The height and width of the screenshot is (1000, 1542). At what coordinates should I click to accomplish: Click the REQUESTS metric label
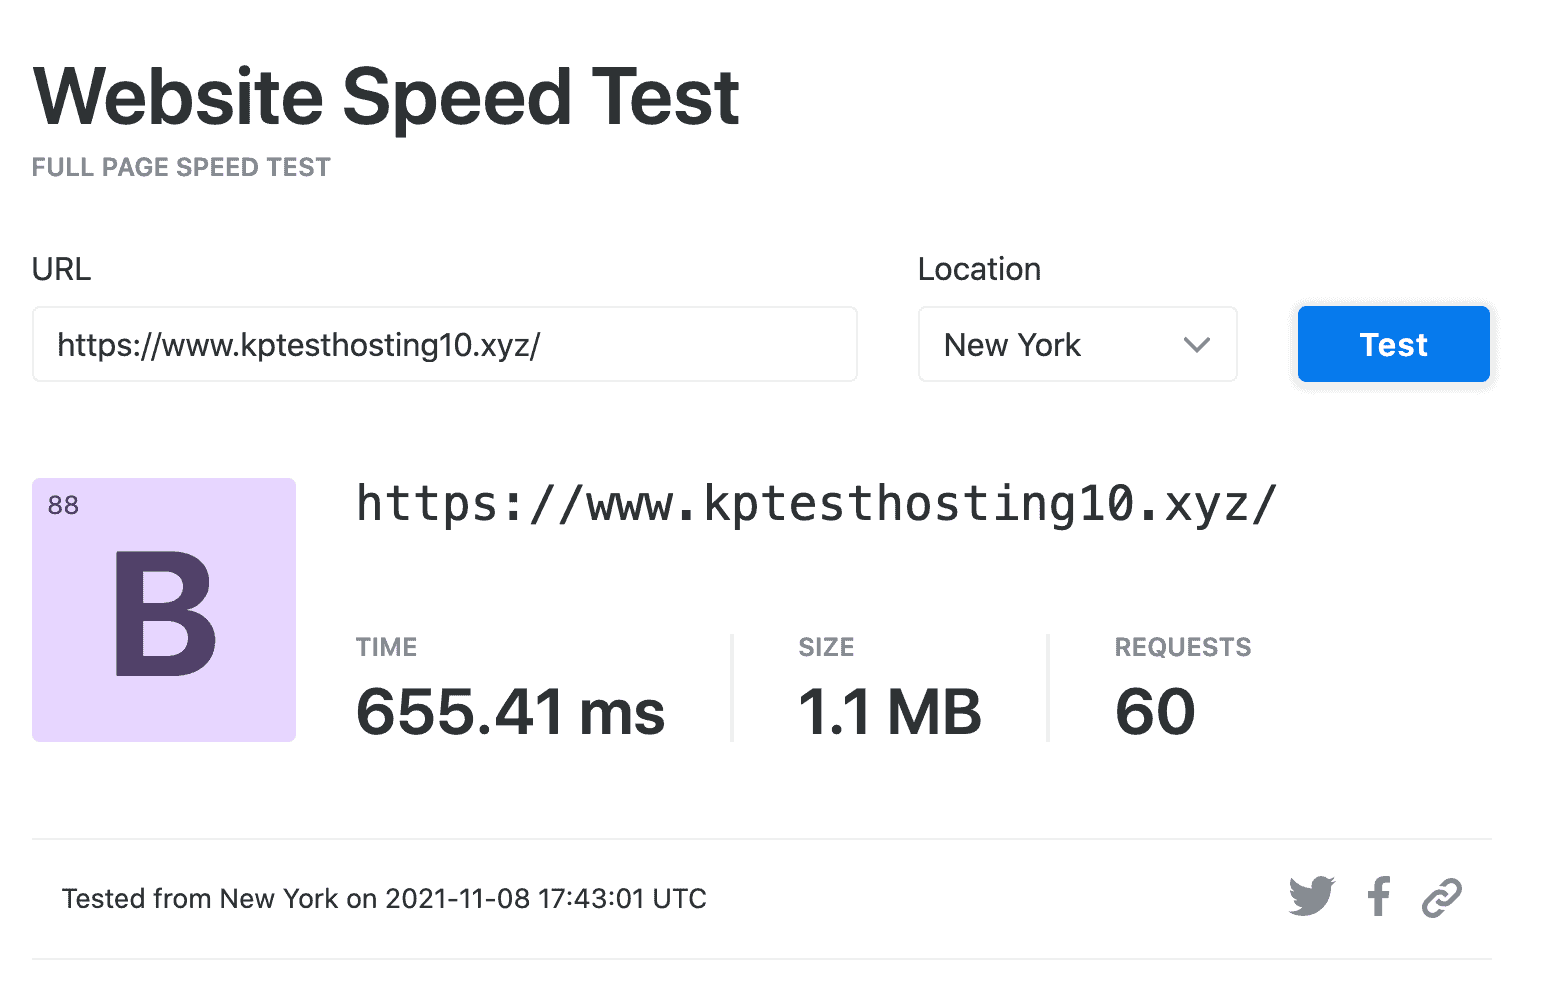click(x=1182, y=647)
